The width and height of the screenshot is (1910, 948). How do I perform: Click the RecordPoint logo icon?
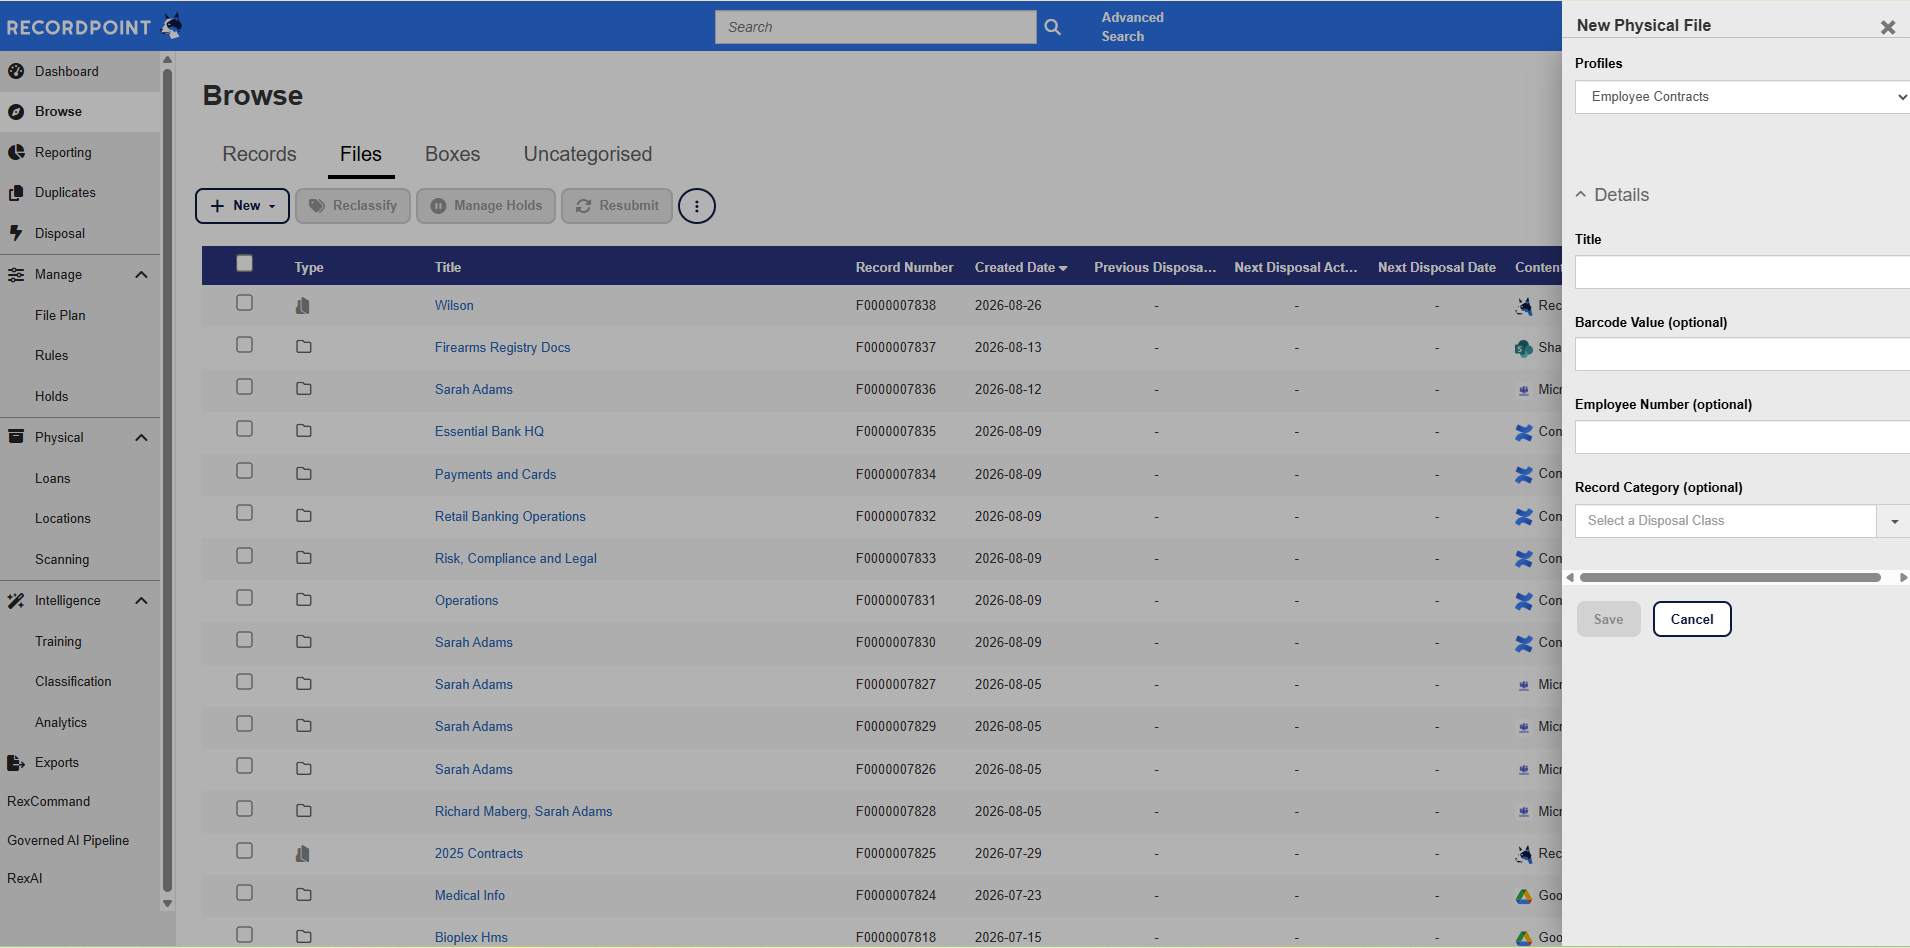coord(172,26)
